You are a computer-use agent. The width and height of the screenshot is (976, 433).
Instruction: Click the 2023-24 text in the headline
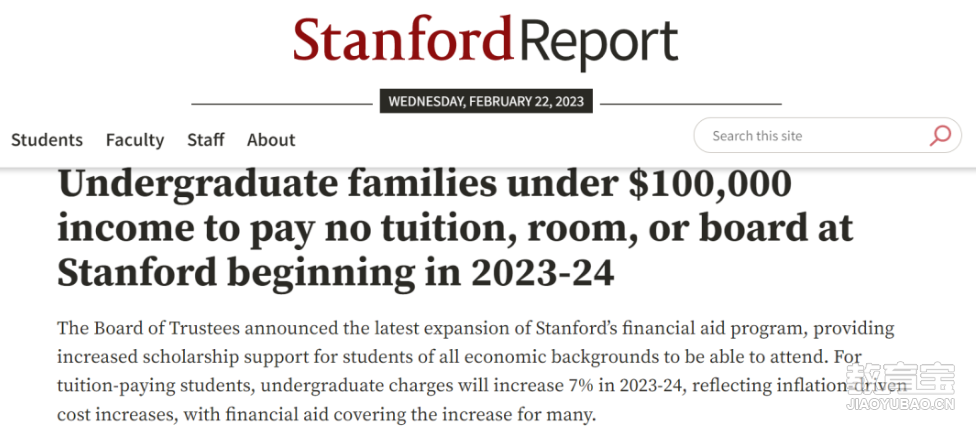pyautogui.click(x=542, y=273)
